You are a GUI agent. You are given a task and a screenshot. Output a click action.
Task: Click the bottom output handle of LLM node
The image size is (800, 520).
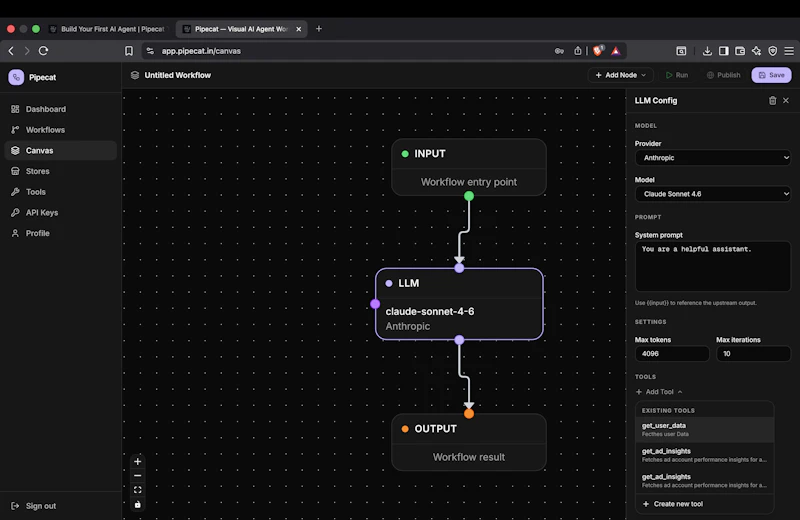point(459,340)
